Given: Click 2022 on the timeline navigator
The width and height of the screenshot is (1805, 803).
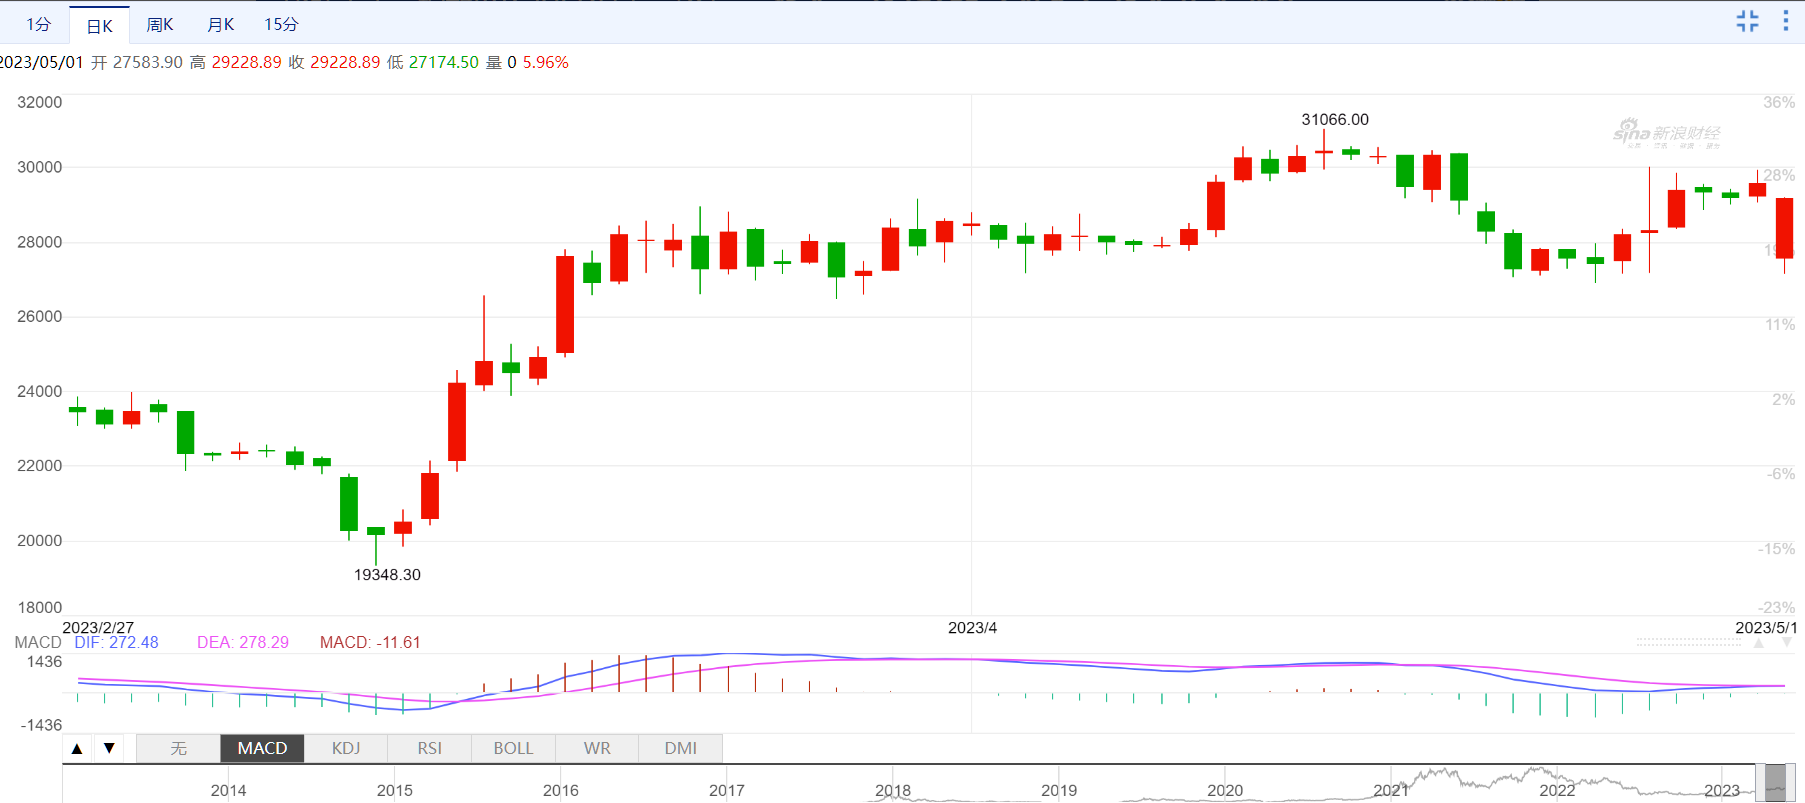Looking at the screenshot, I should pos(1557,790).
